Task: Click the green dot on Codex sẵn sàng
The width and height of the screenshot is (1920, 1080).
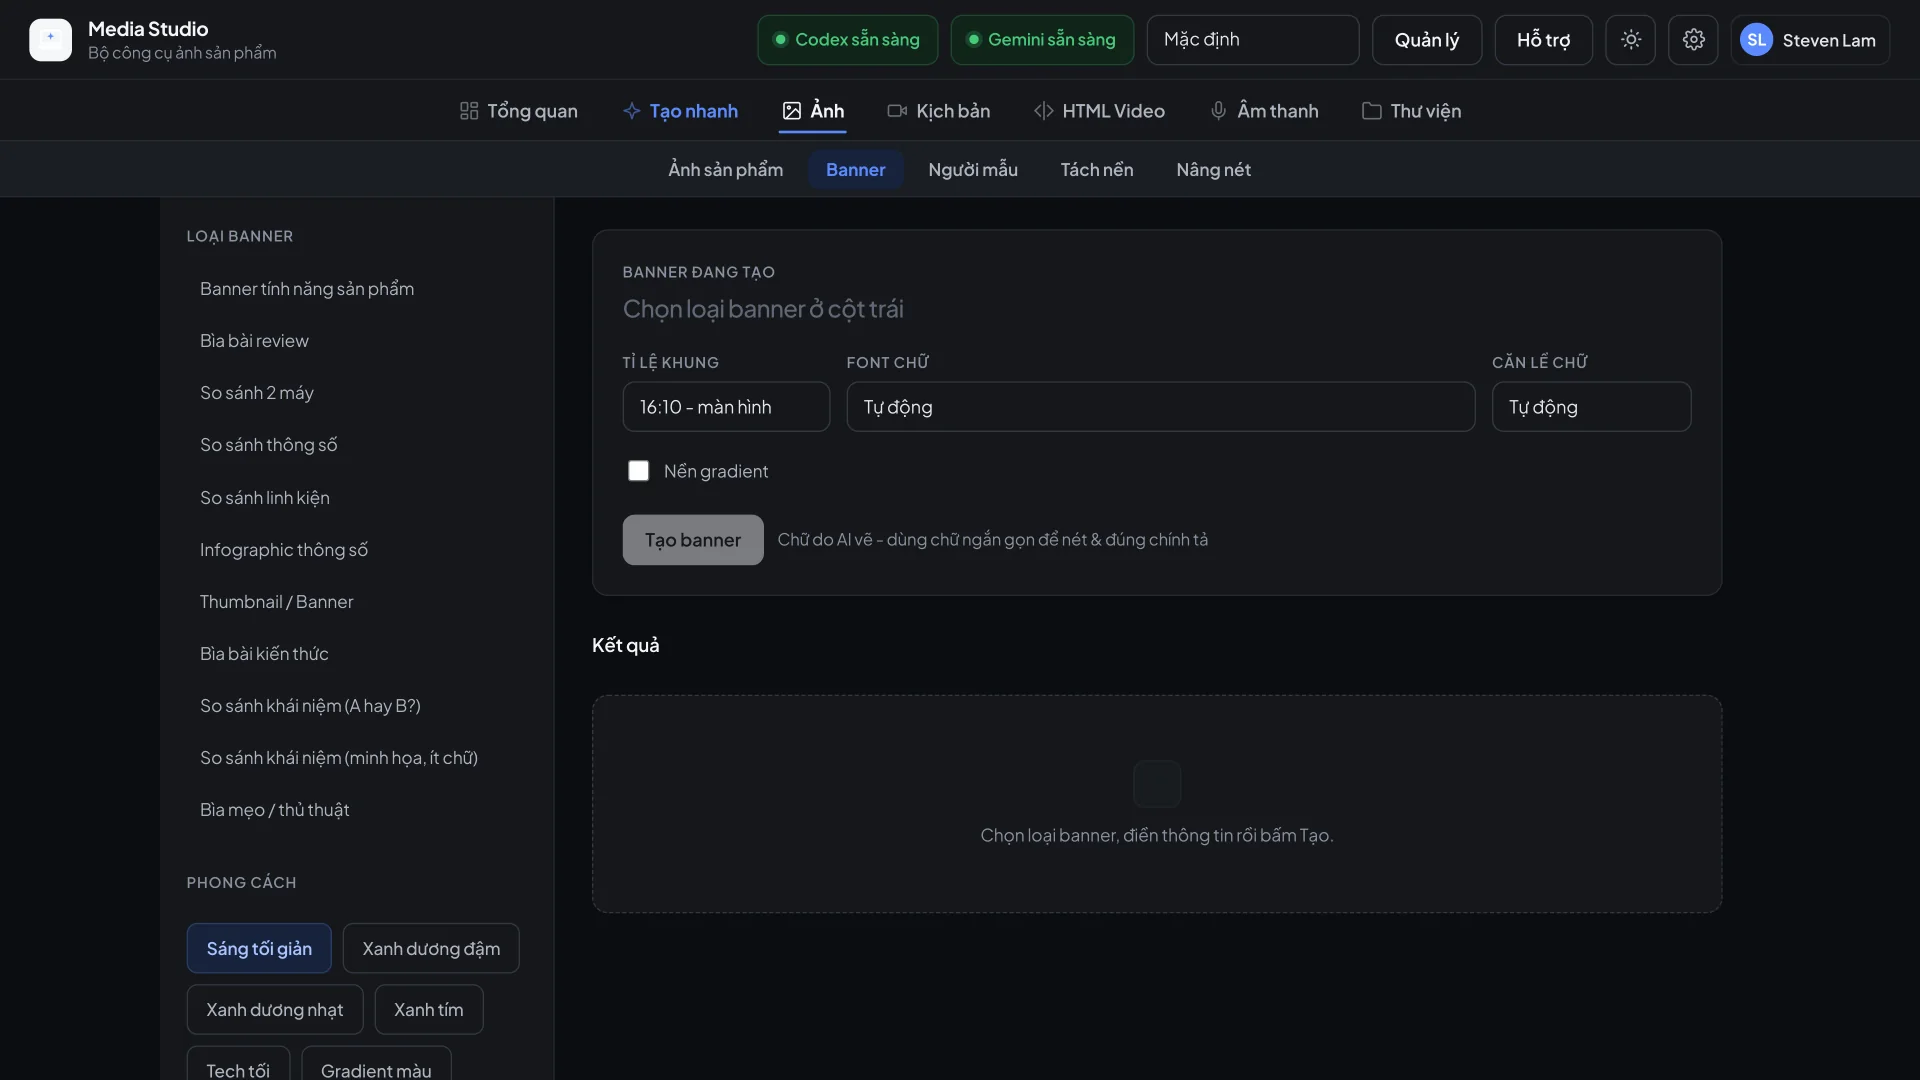Action: (x=780, y=40)
